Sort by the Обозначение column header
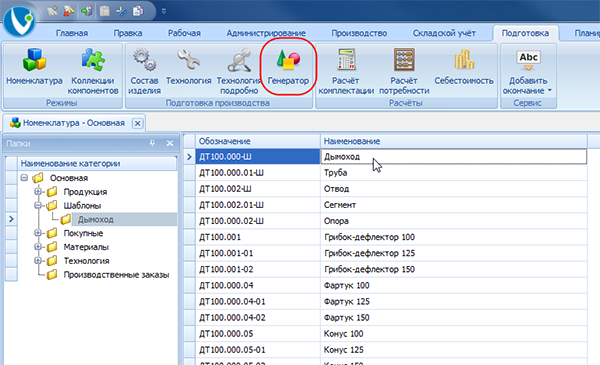This screenshot has width=600, height=365. pyautogui.click(x=258, y=141)
